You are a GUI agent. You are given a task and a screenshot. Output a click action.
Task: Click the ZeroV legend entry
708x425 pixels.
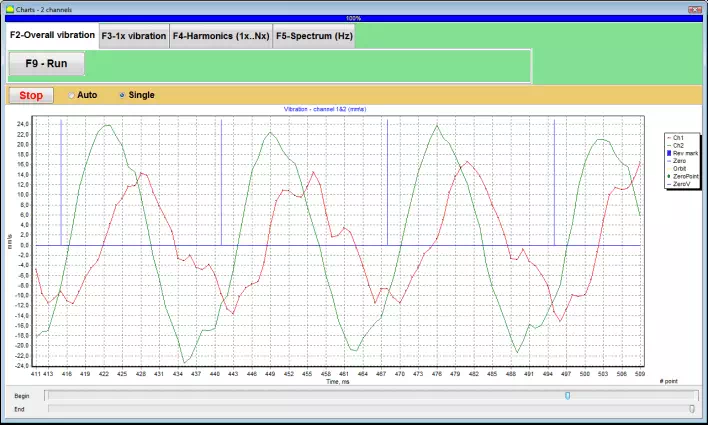click(x=680, y=184)
